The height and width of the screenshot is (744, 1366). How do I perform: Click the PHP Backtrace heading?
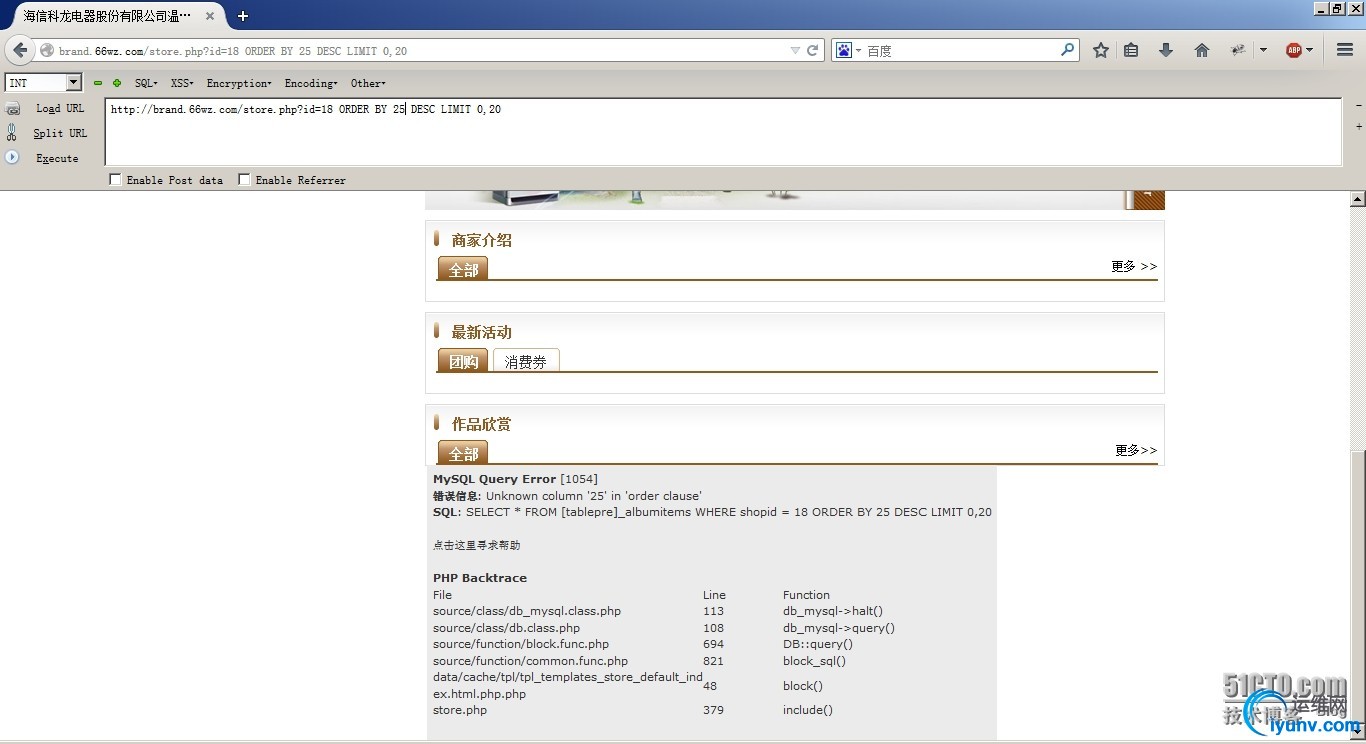pos(480,578)
